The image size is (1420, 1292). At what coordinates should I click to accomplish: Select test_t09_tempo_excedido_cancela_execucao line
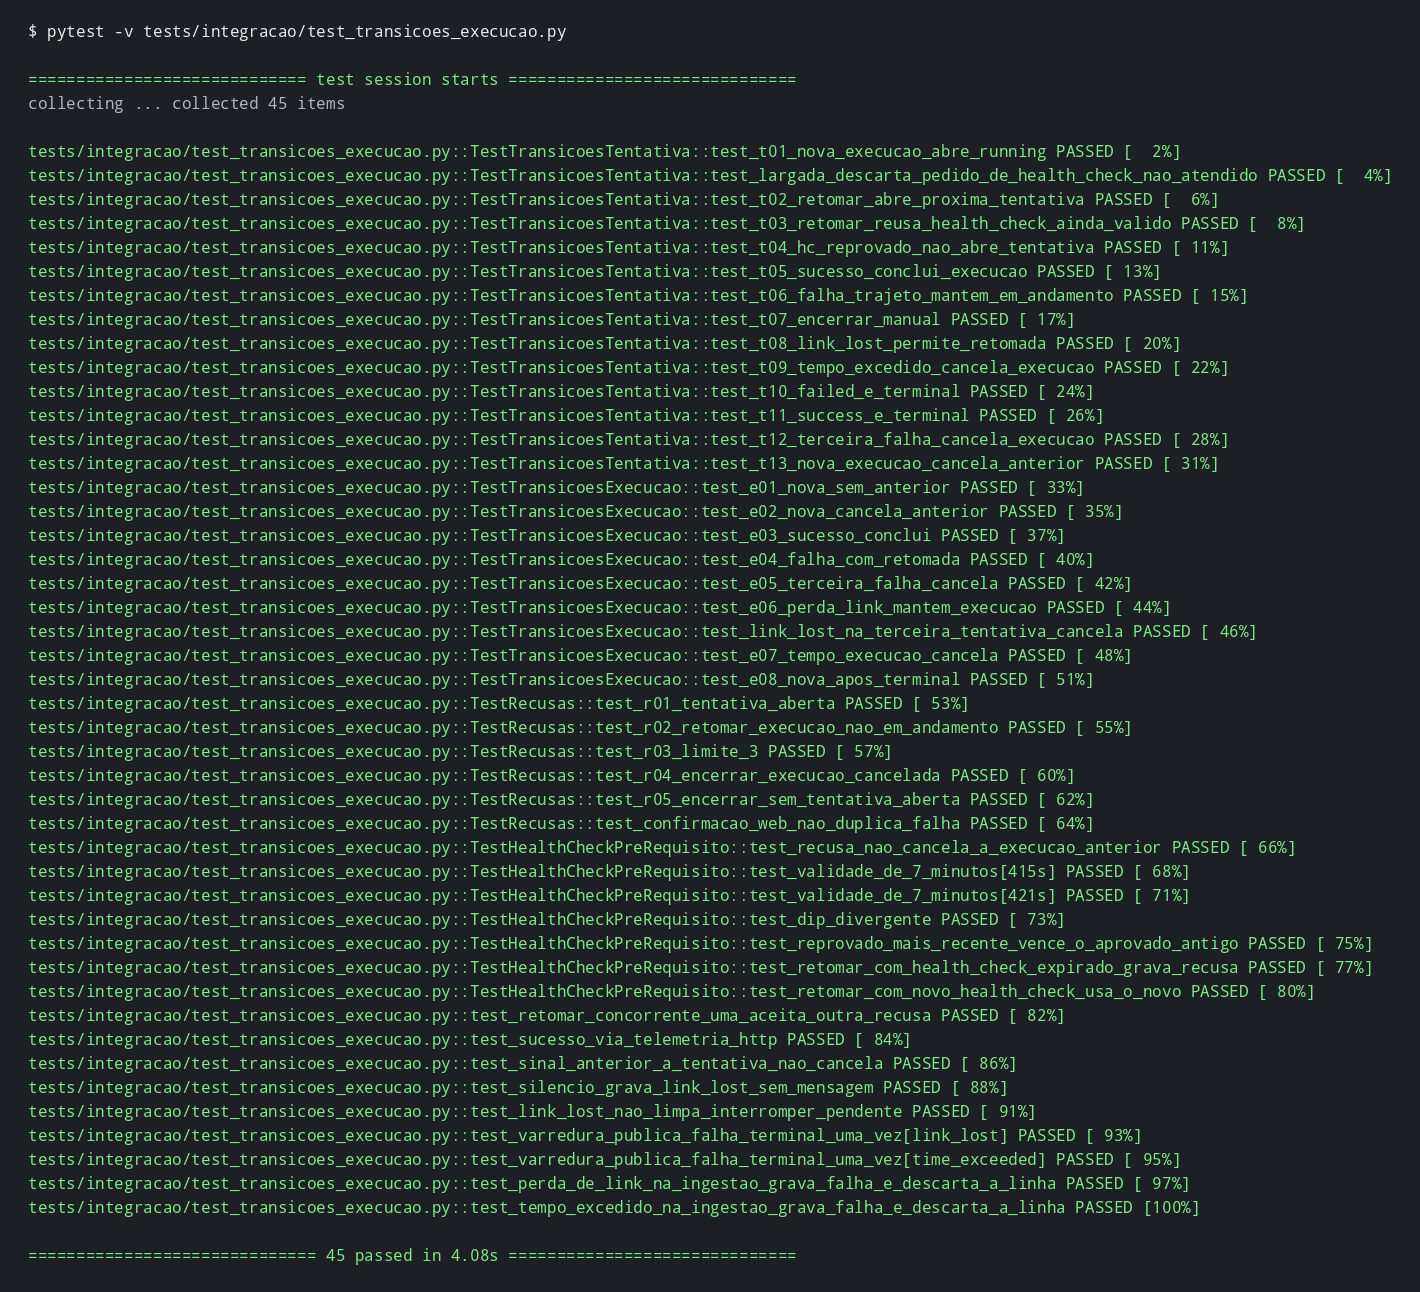(x=628, y=368)
